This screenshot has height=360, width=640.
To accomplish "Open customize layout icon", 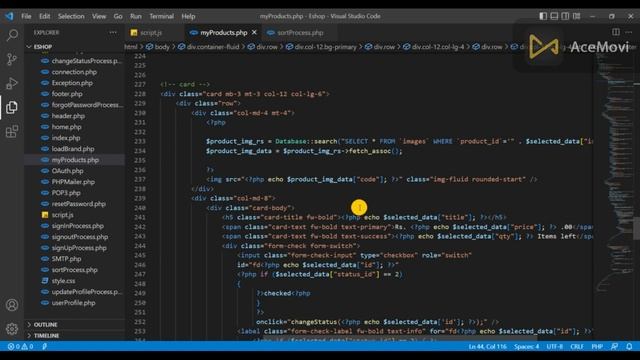I will (x=576, y=16).
